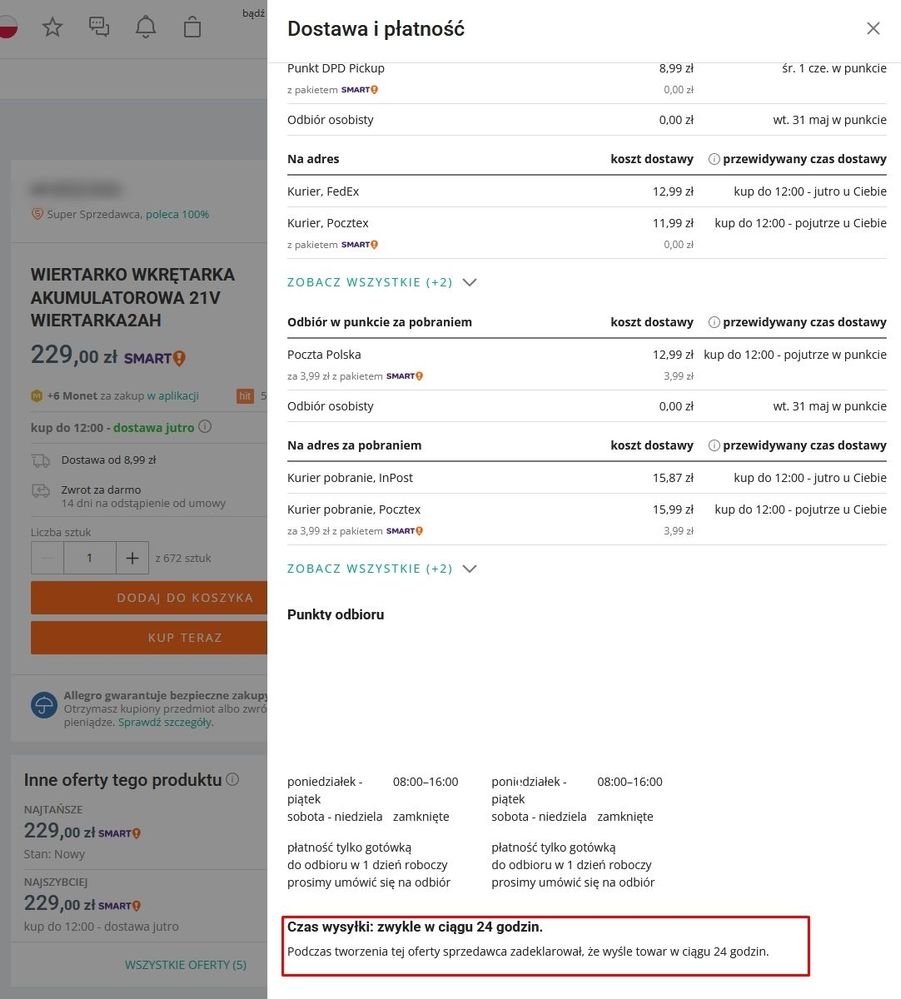Click info icon in 'Na adres za pobraniem' header
Image resolution: width=901 pixels, height=999 pixels.
714,445
